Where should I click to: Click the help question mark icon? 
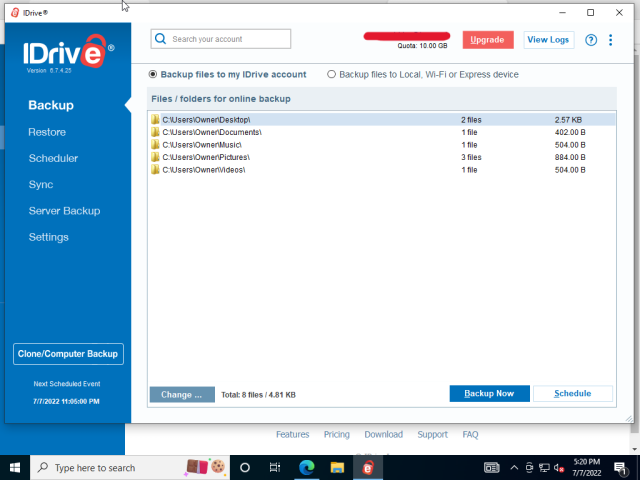point(590,40)
